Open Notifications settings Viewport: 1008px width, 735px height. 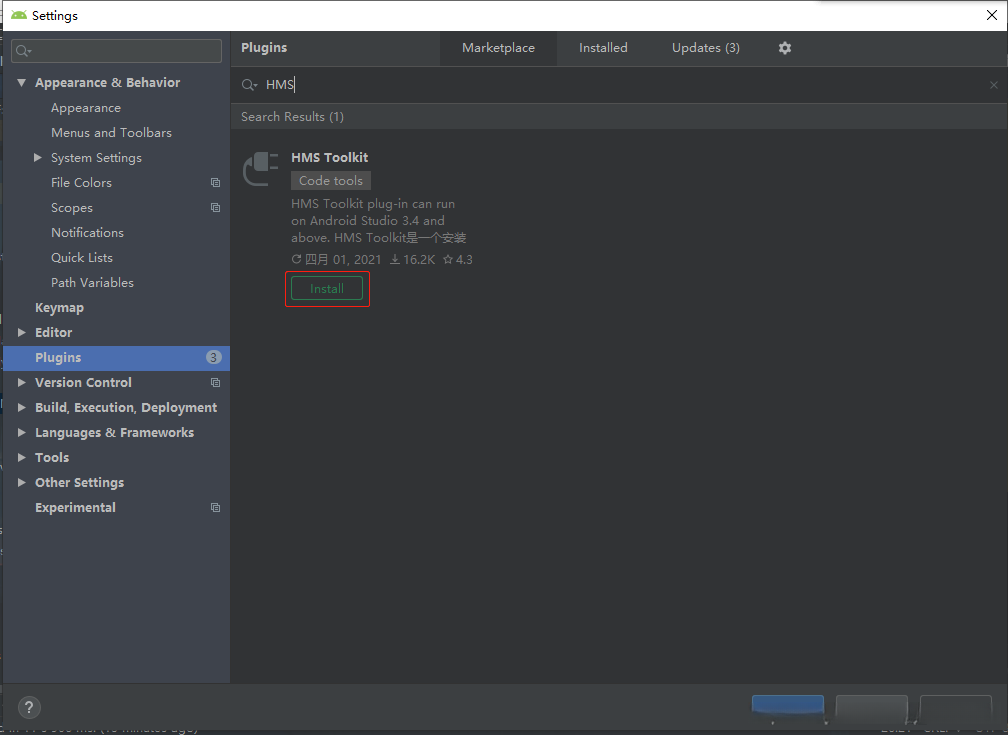click(x=87, y=233)
